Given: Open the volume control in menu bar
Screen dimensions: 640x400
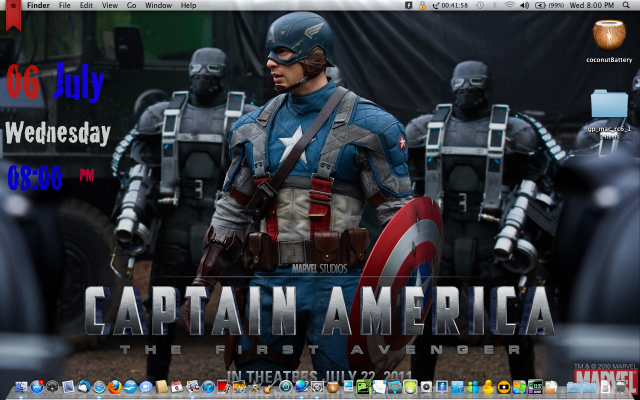Looking at the screenshot, I should (x=526, y=6).
